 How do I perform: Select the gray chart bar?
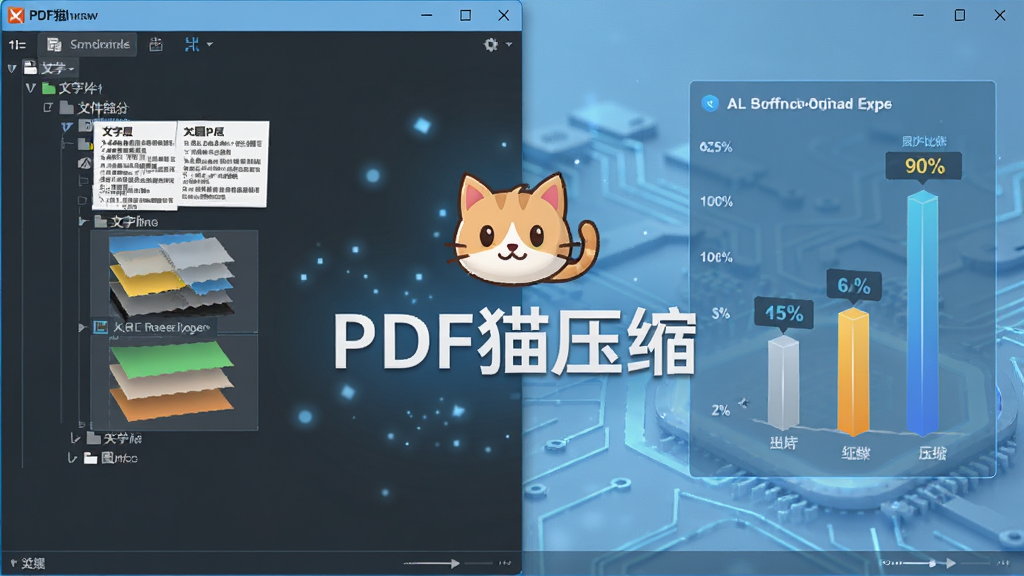point(783,382)
